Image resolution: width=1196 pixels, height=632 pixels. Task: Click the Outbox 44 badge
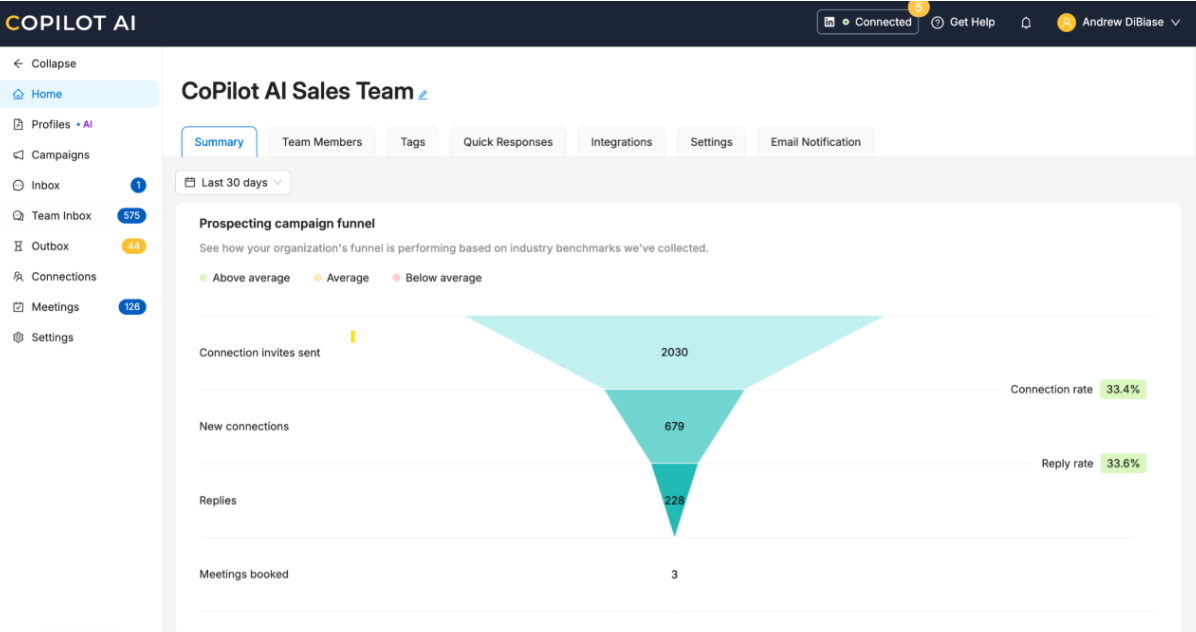pyautogui.click(x=133, y=246)
